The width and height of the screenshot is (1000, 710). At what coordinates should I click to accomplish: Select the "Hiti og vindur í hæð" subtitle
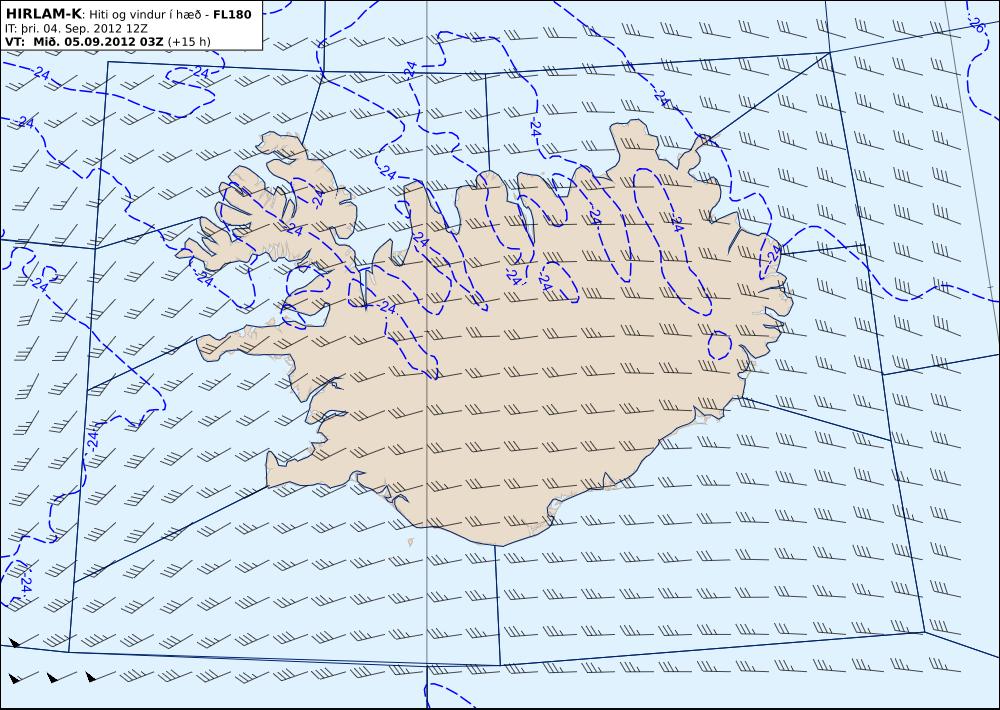tap(145, 14)
